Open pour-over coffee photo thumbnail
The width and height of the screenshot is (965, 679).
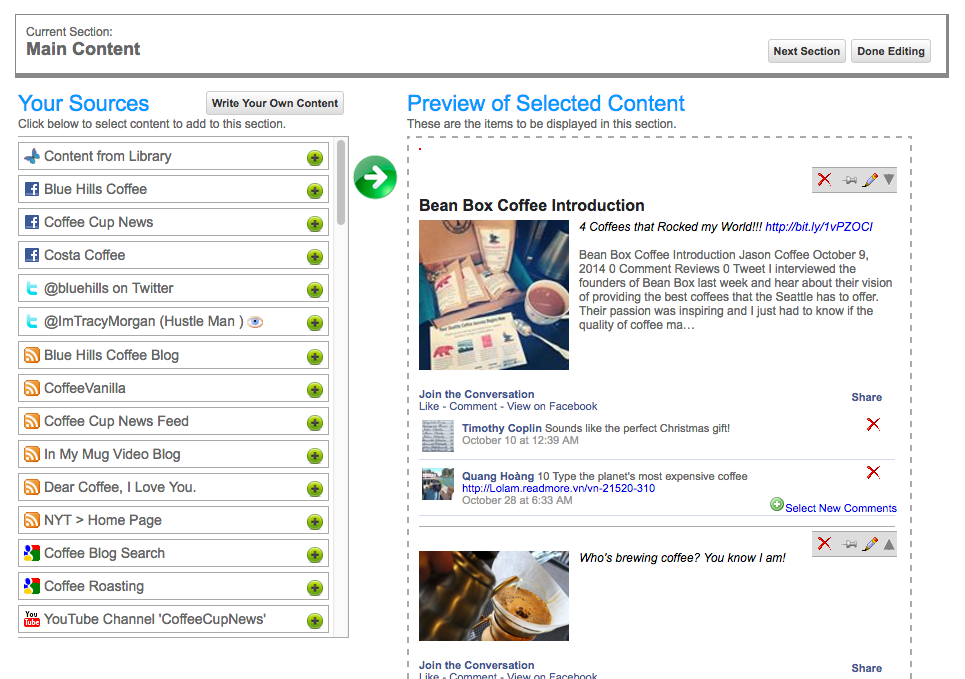coord(494,596)
